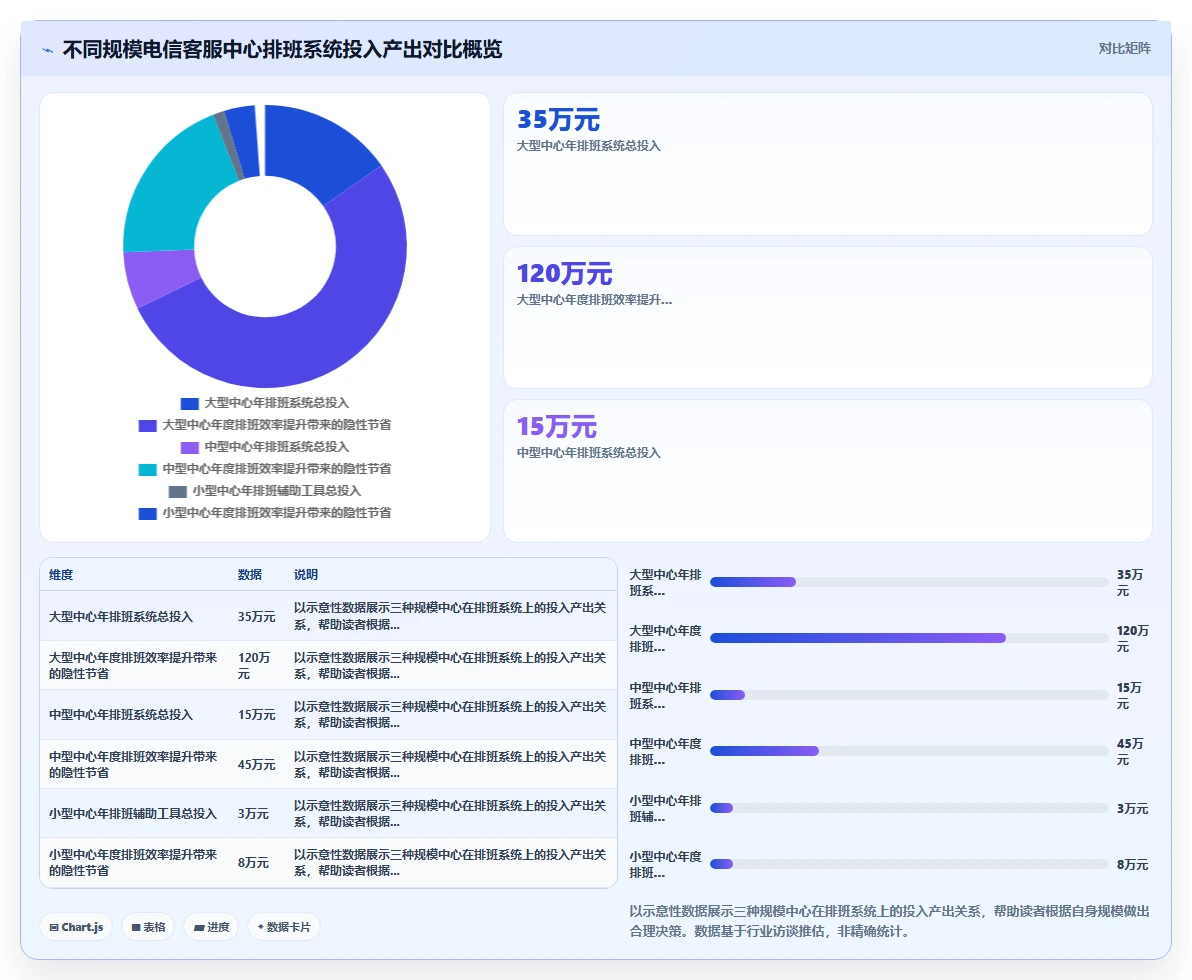Click the description text in the 15万元 table row
The image size is (1192, 980).
(x=450, y=715)
